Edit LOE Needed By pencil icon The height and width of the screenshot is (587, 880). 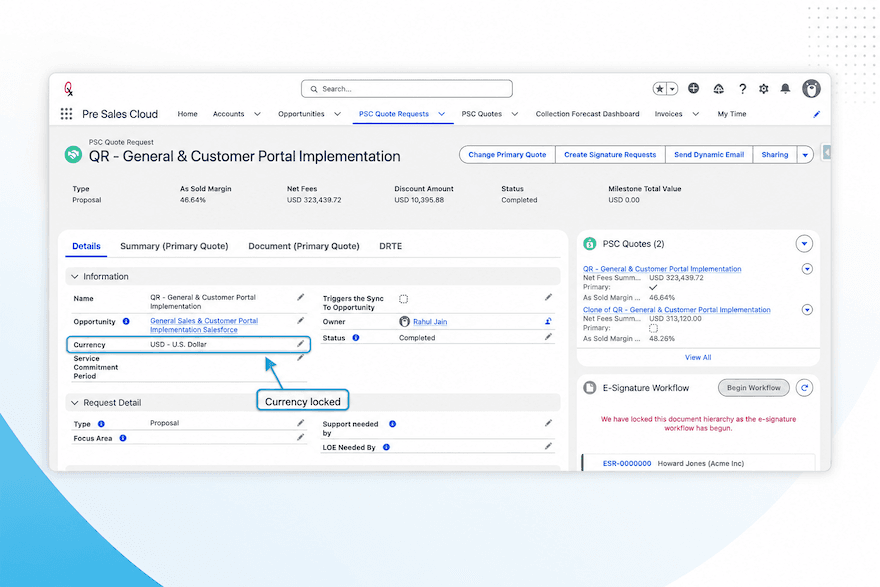click(548, 446)
